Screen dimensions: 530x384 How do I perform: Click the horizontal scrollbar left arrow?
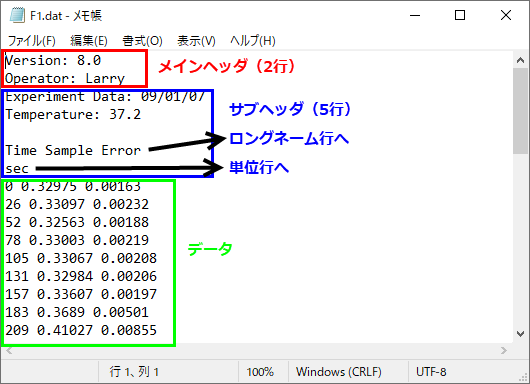tap(9, 351)
